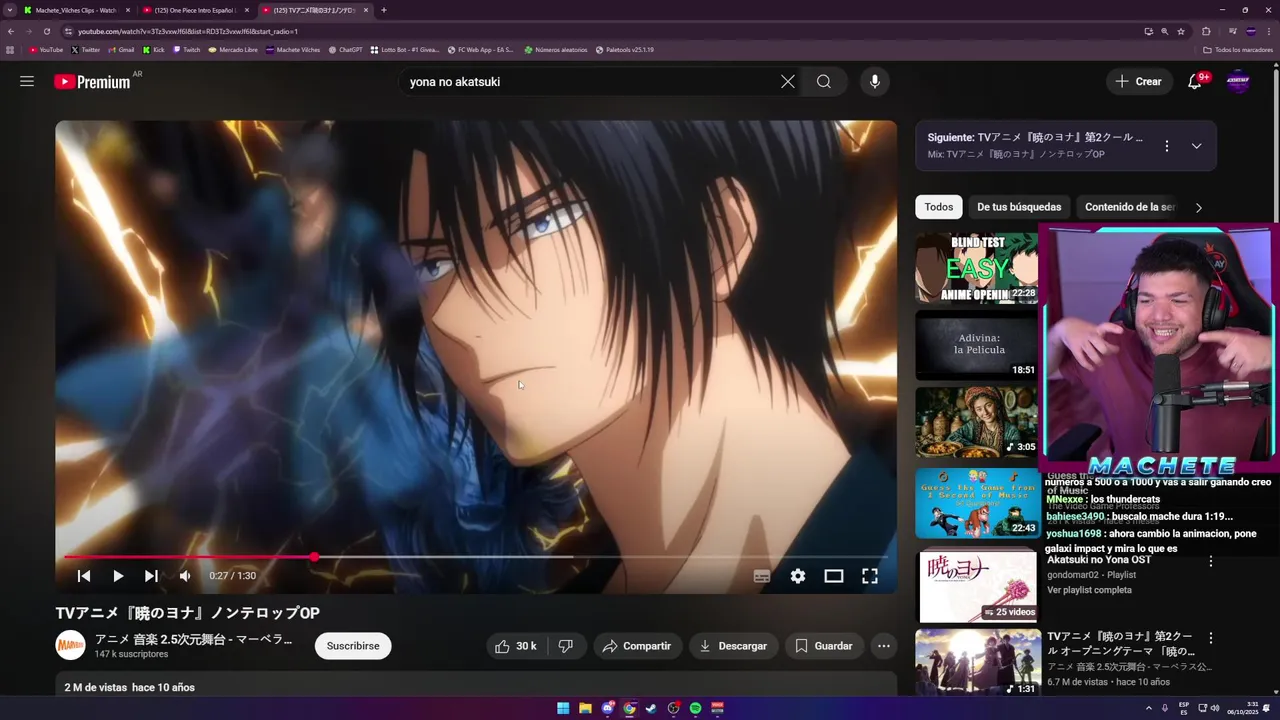Jump to previous video in playlist
Screen dimensions: 1280x720
click(84, 576)
